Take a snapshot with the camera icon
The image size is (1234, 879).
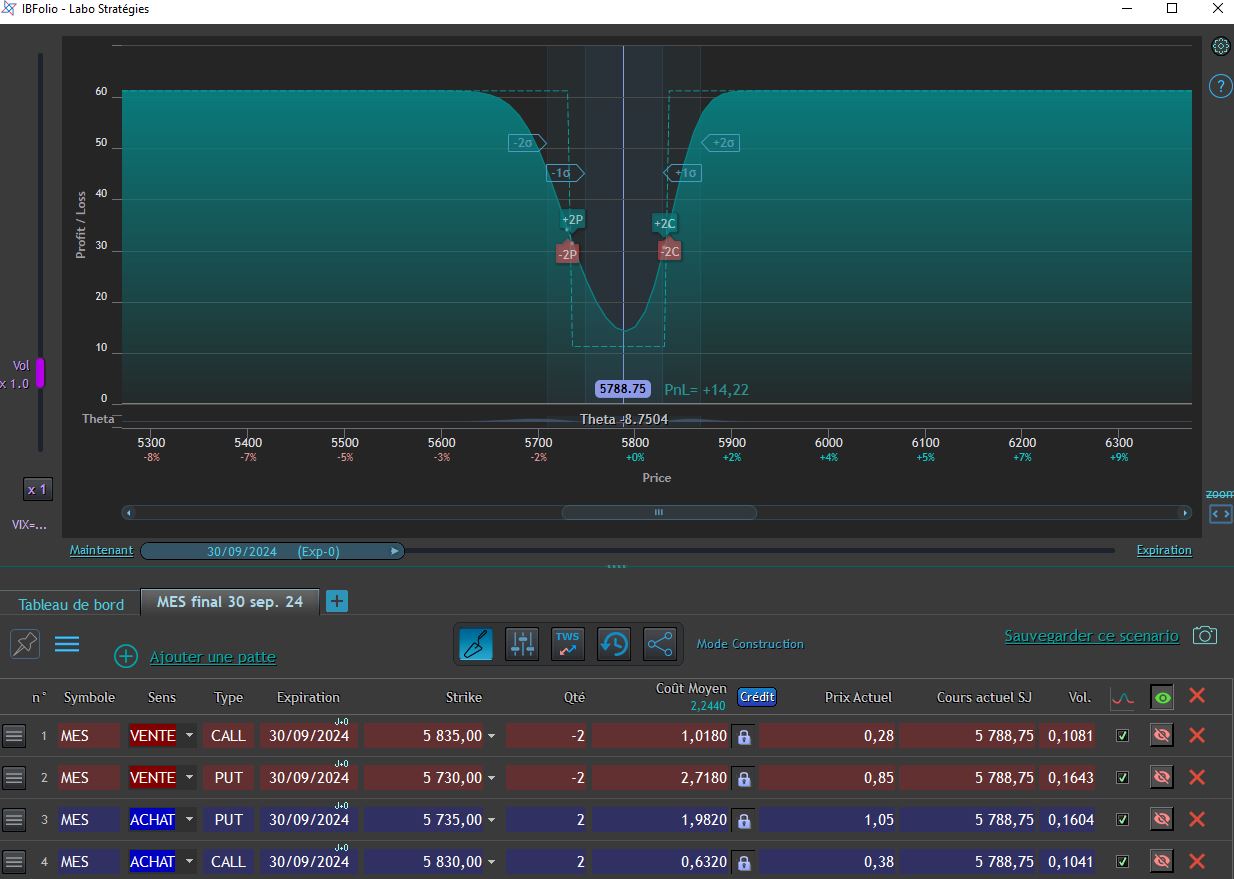[1206, 636]
